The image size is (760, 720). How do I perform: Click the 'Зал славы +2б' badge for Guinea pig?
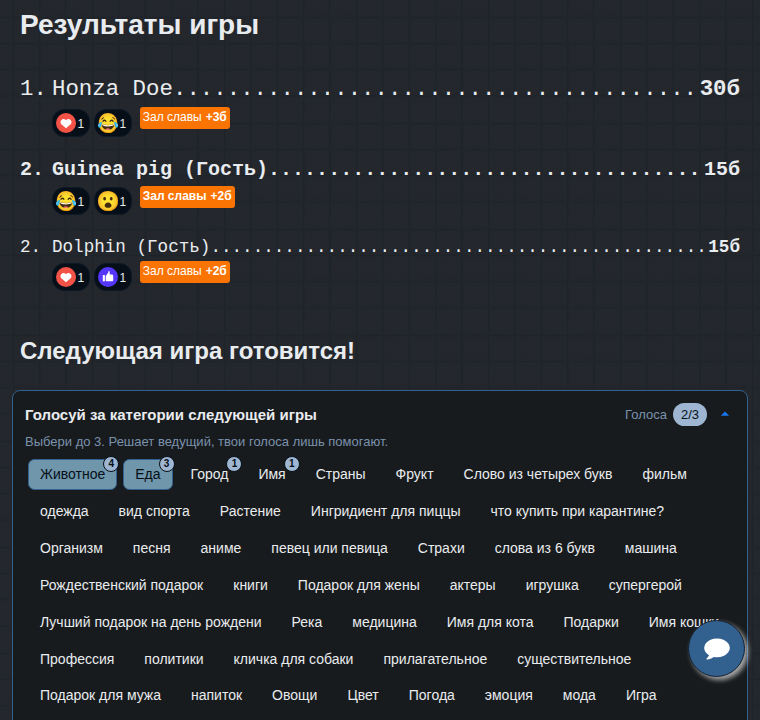click(187, 196)
